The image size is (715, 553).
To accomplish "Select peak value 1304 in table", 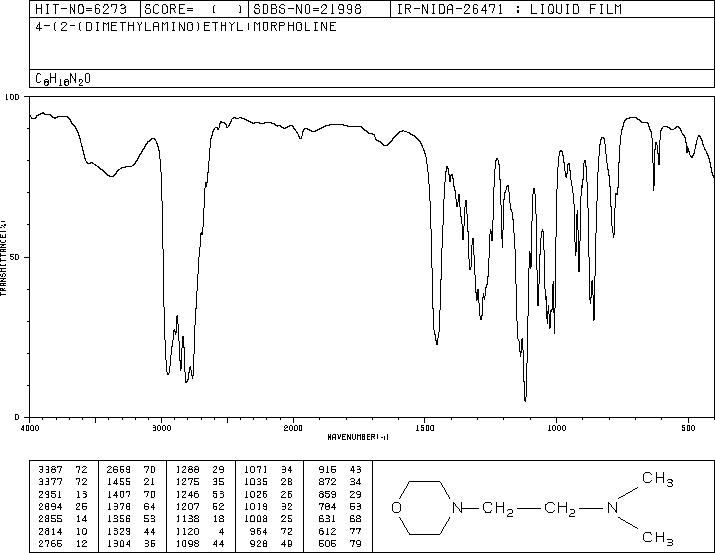I will [x=119, y=544].
